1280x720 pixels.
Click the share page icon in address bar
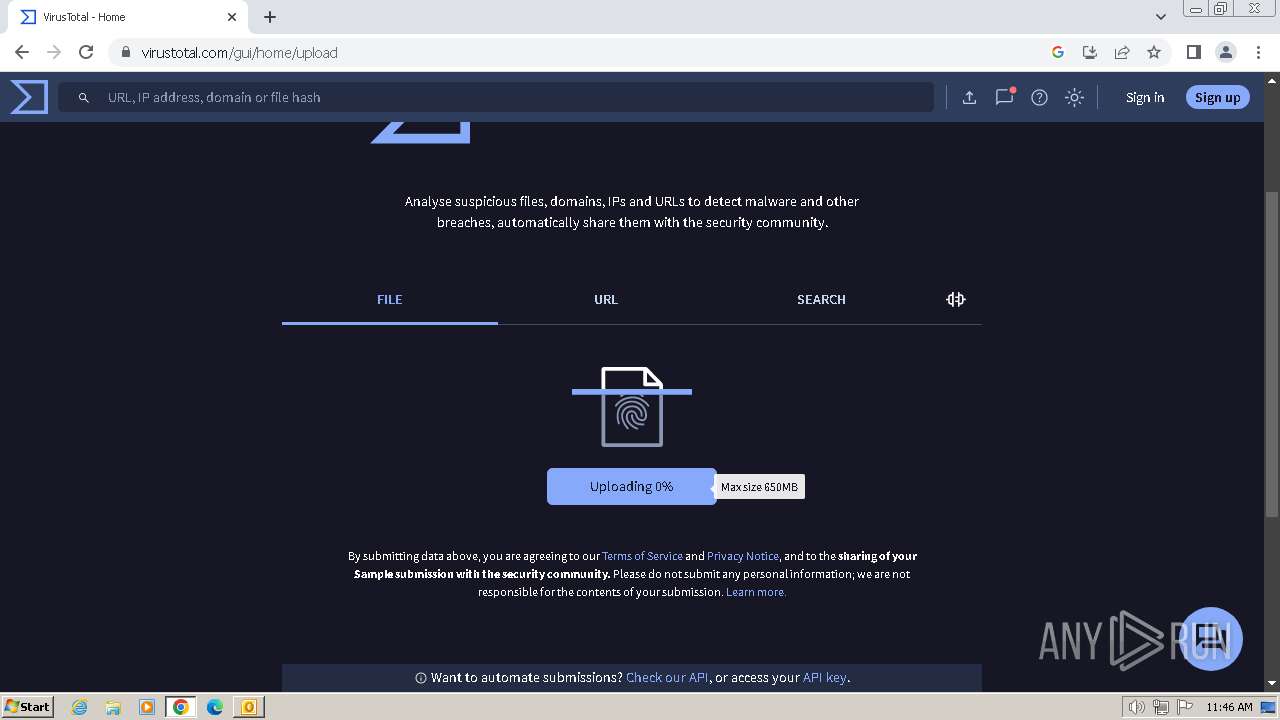[x=1122, y=52]
